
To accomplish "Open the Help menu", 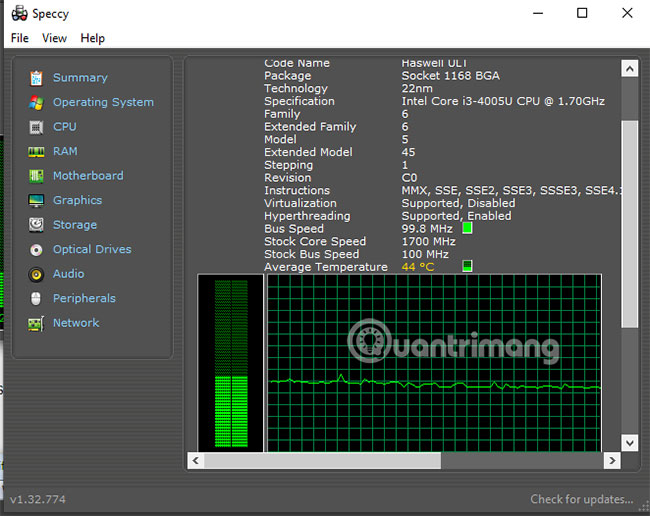I will point(93,38).
